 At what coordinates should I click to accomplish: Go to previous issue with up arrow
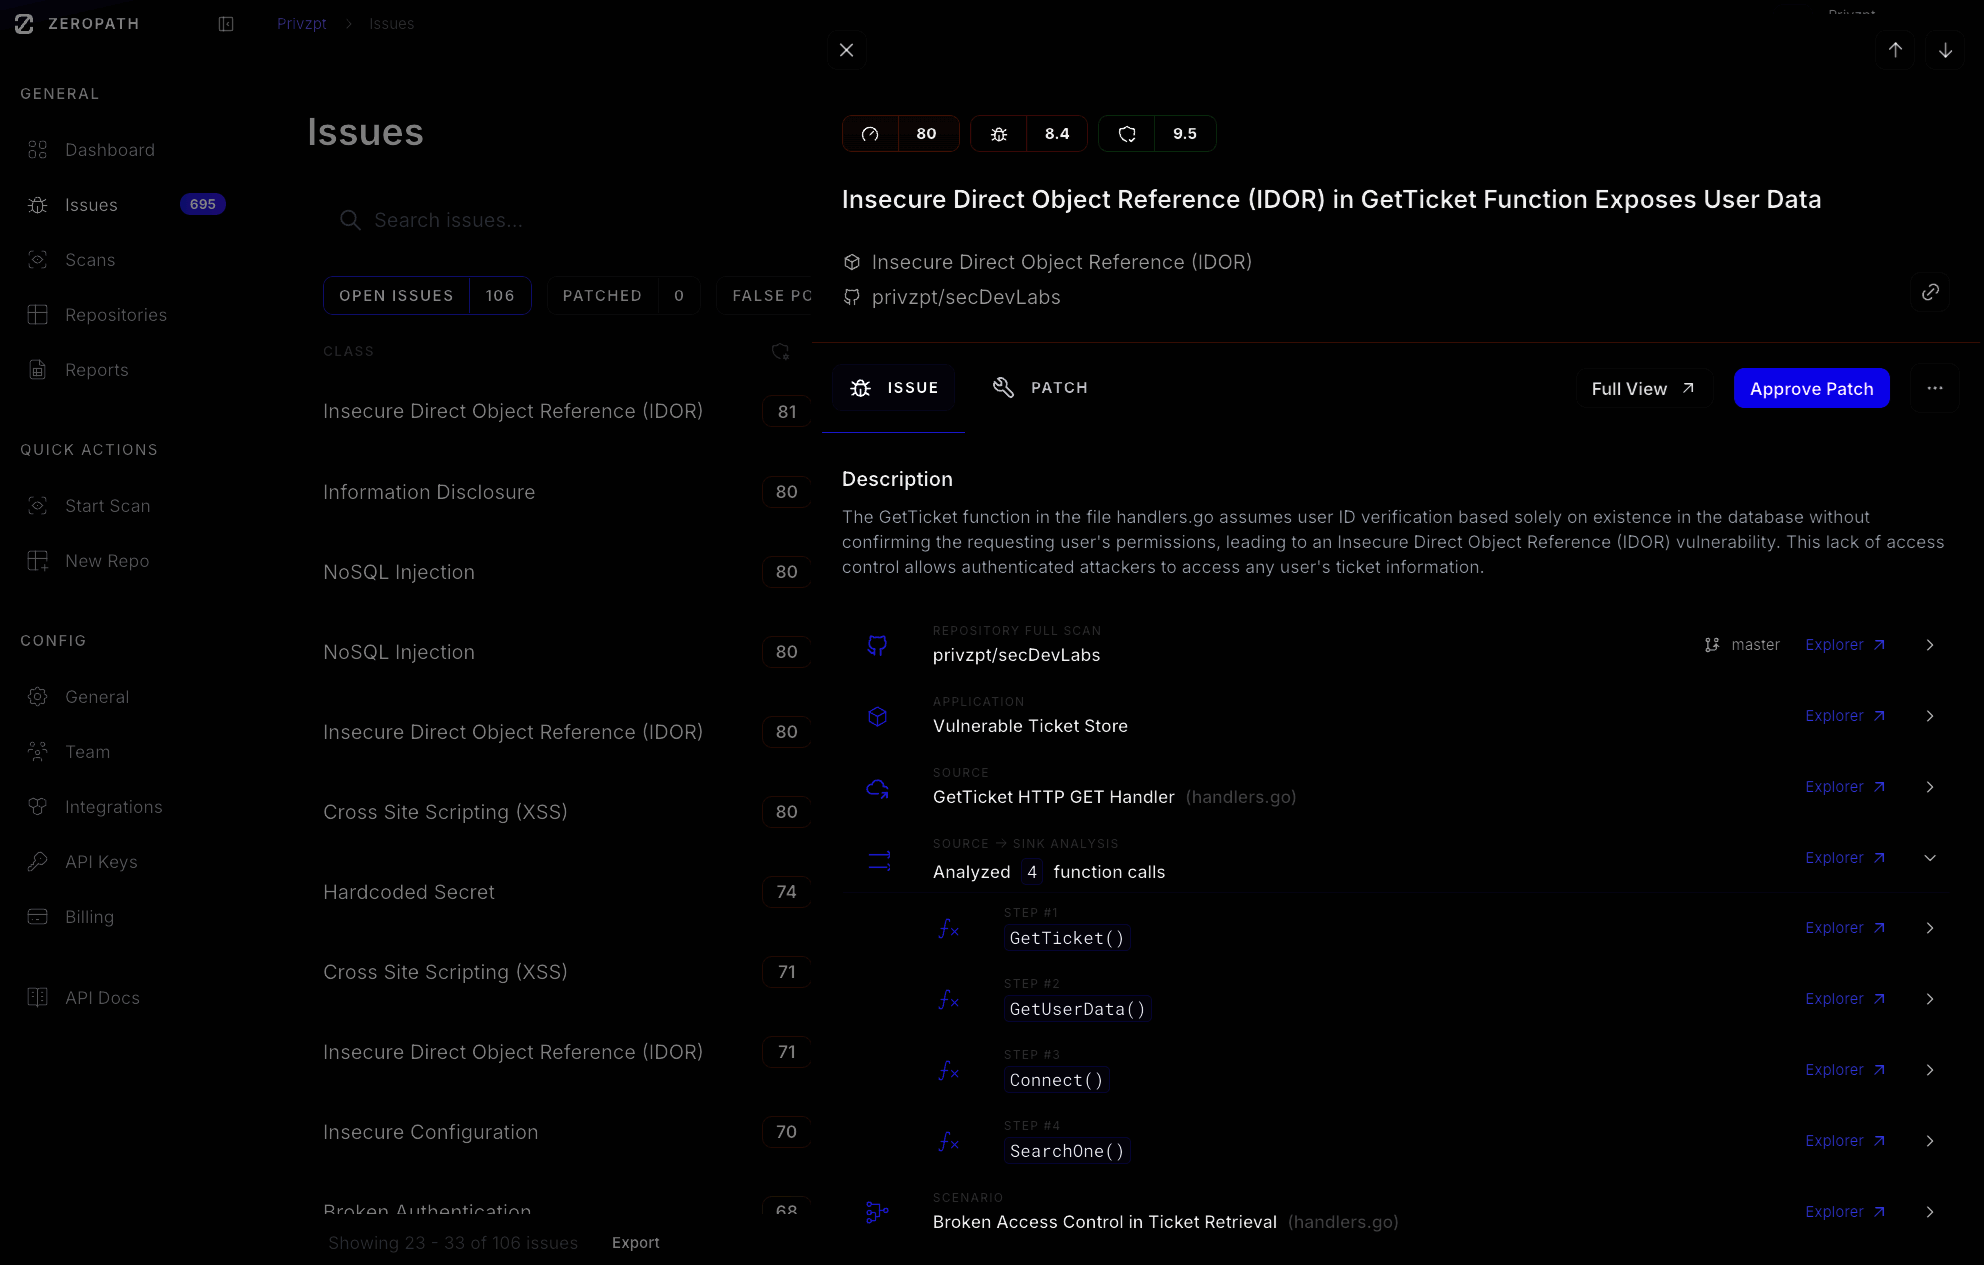click(x=1895, y=50)
